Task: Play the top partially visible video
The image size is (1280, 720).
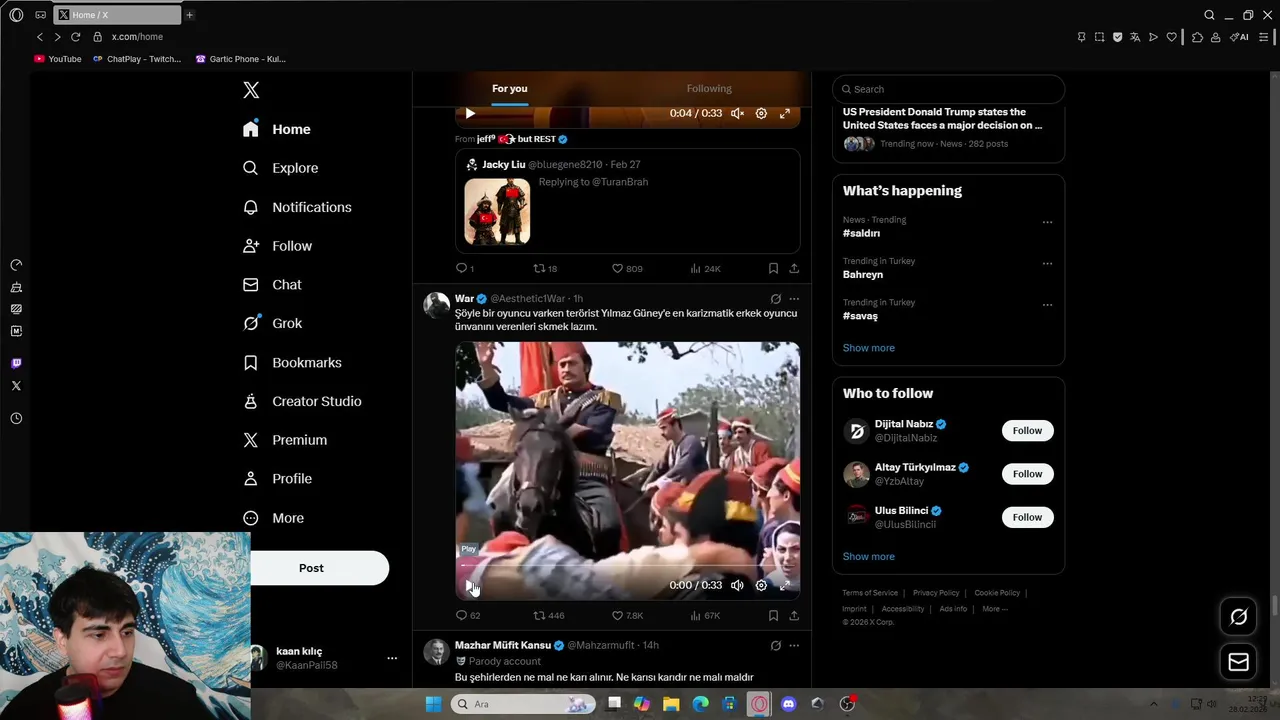Action: coord(470,113)
